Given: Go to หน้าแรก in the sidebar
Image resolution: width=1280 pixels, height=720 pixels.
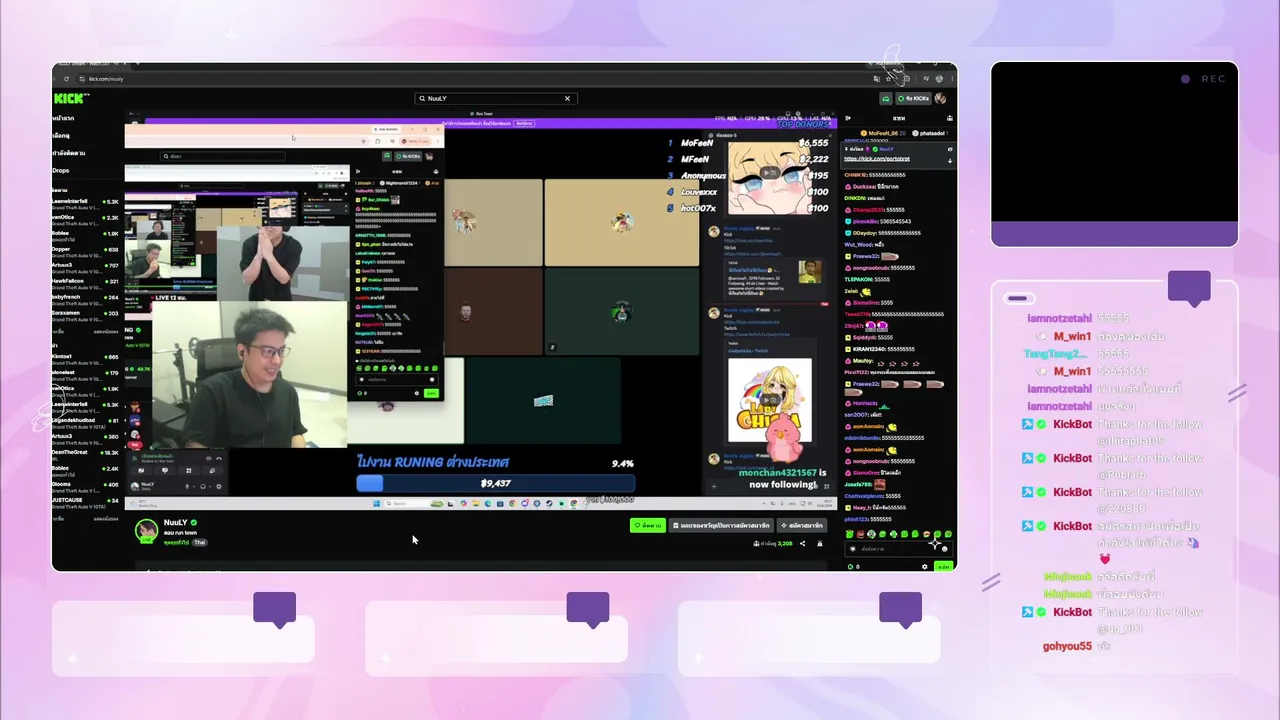Looking at the screenshot, I should coord(63,118).
